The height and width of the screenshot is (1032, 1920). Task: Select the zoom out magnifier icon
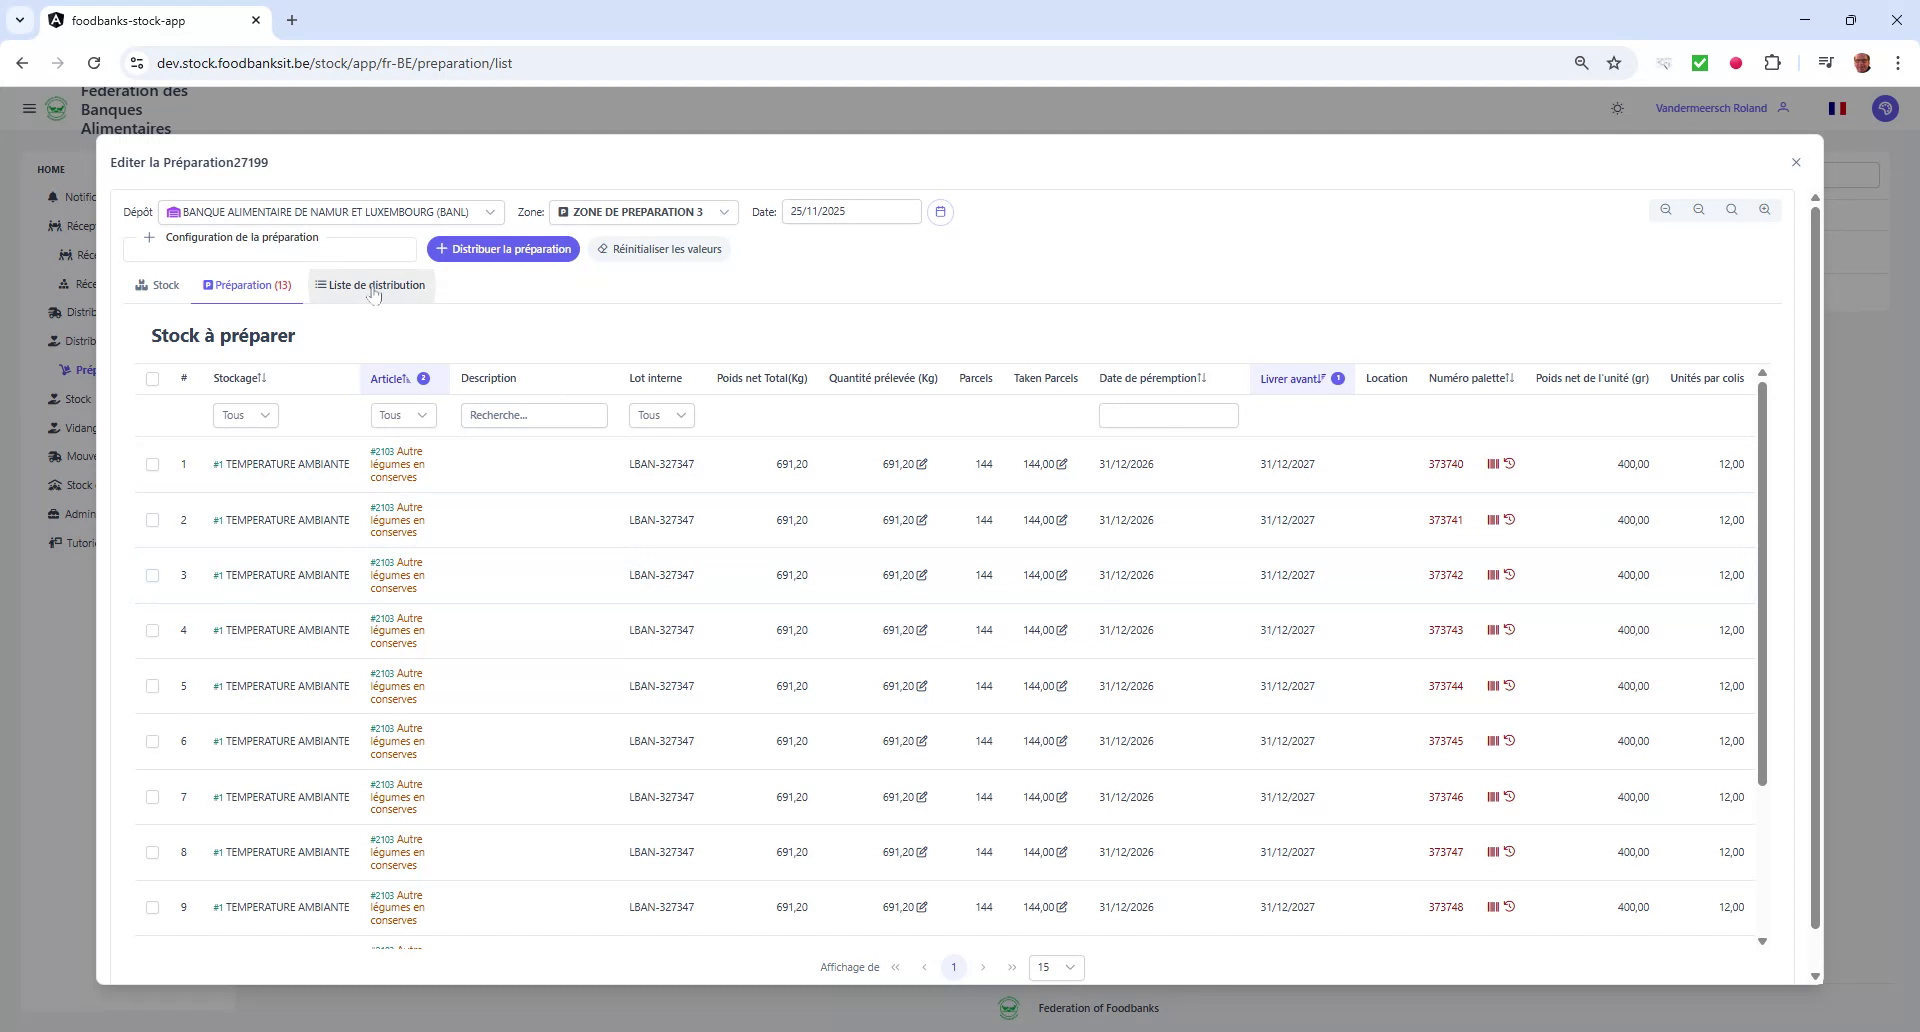(1699, 210)
